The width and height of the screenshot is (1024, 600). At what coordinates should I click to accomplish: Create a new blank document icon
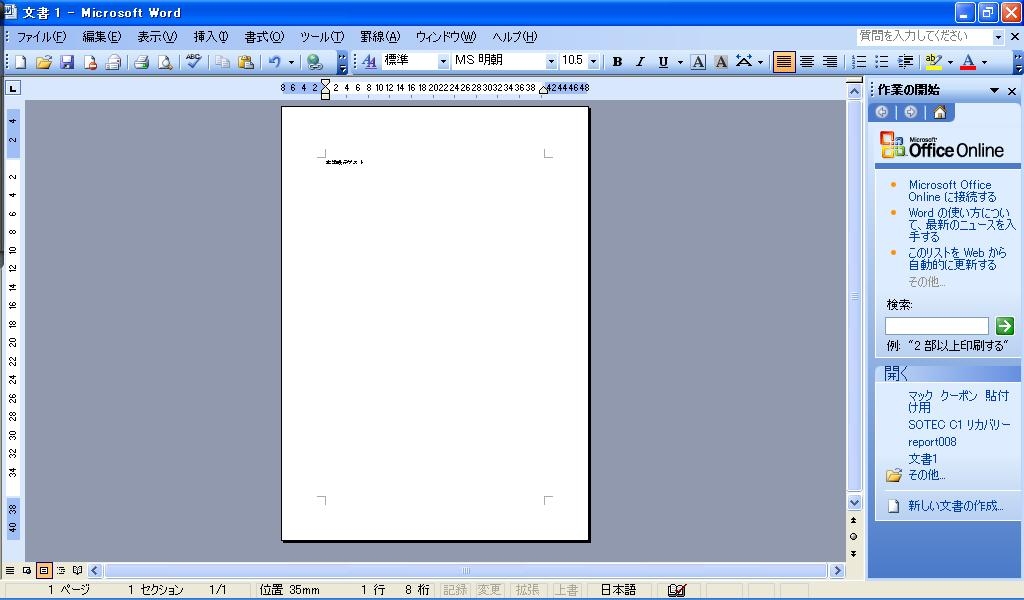click(20, 62)
